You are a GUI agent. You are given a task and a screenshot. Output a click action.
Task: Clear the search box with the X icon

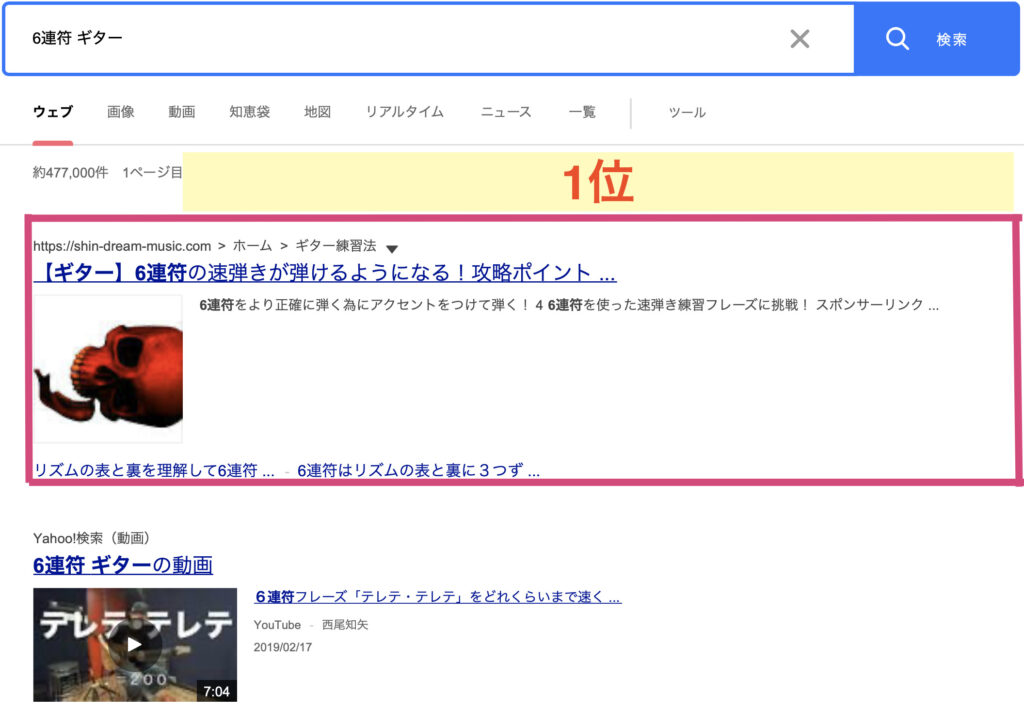[799, 39]
